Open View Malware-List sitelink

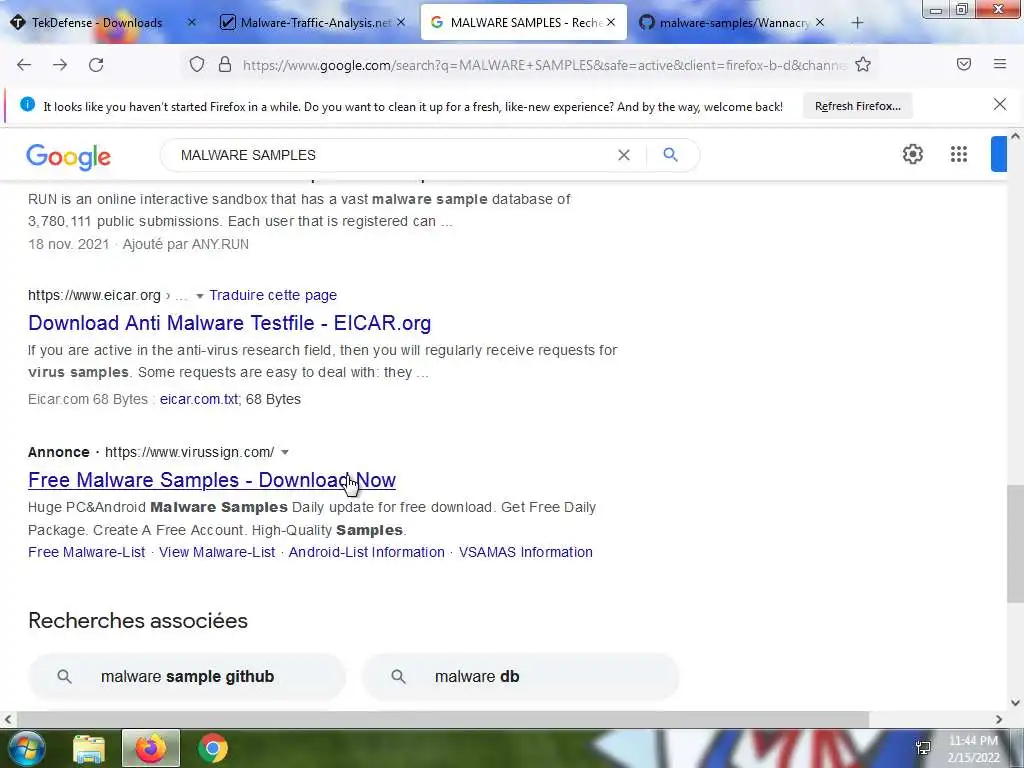pyautogui.click(x=217, y=552)
